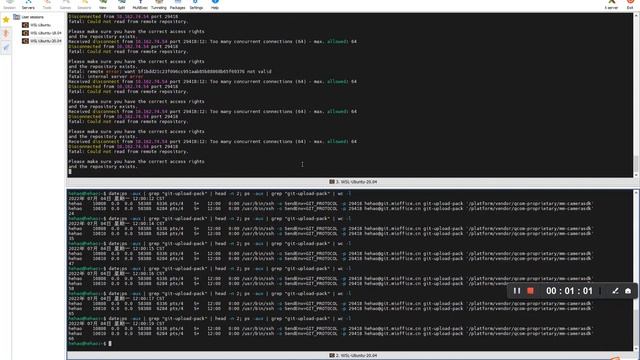The height and width of the screenshot is (360, 640).
Task: Click the upper terminal cursor line
Action: point(70,171)
